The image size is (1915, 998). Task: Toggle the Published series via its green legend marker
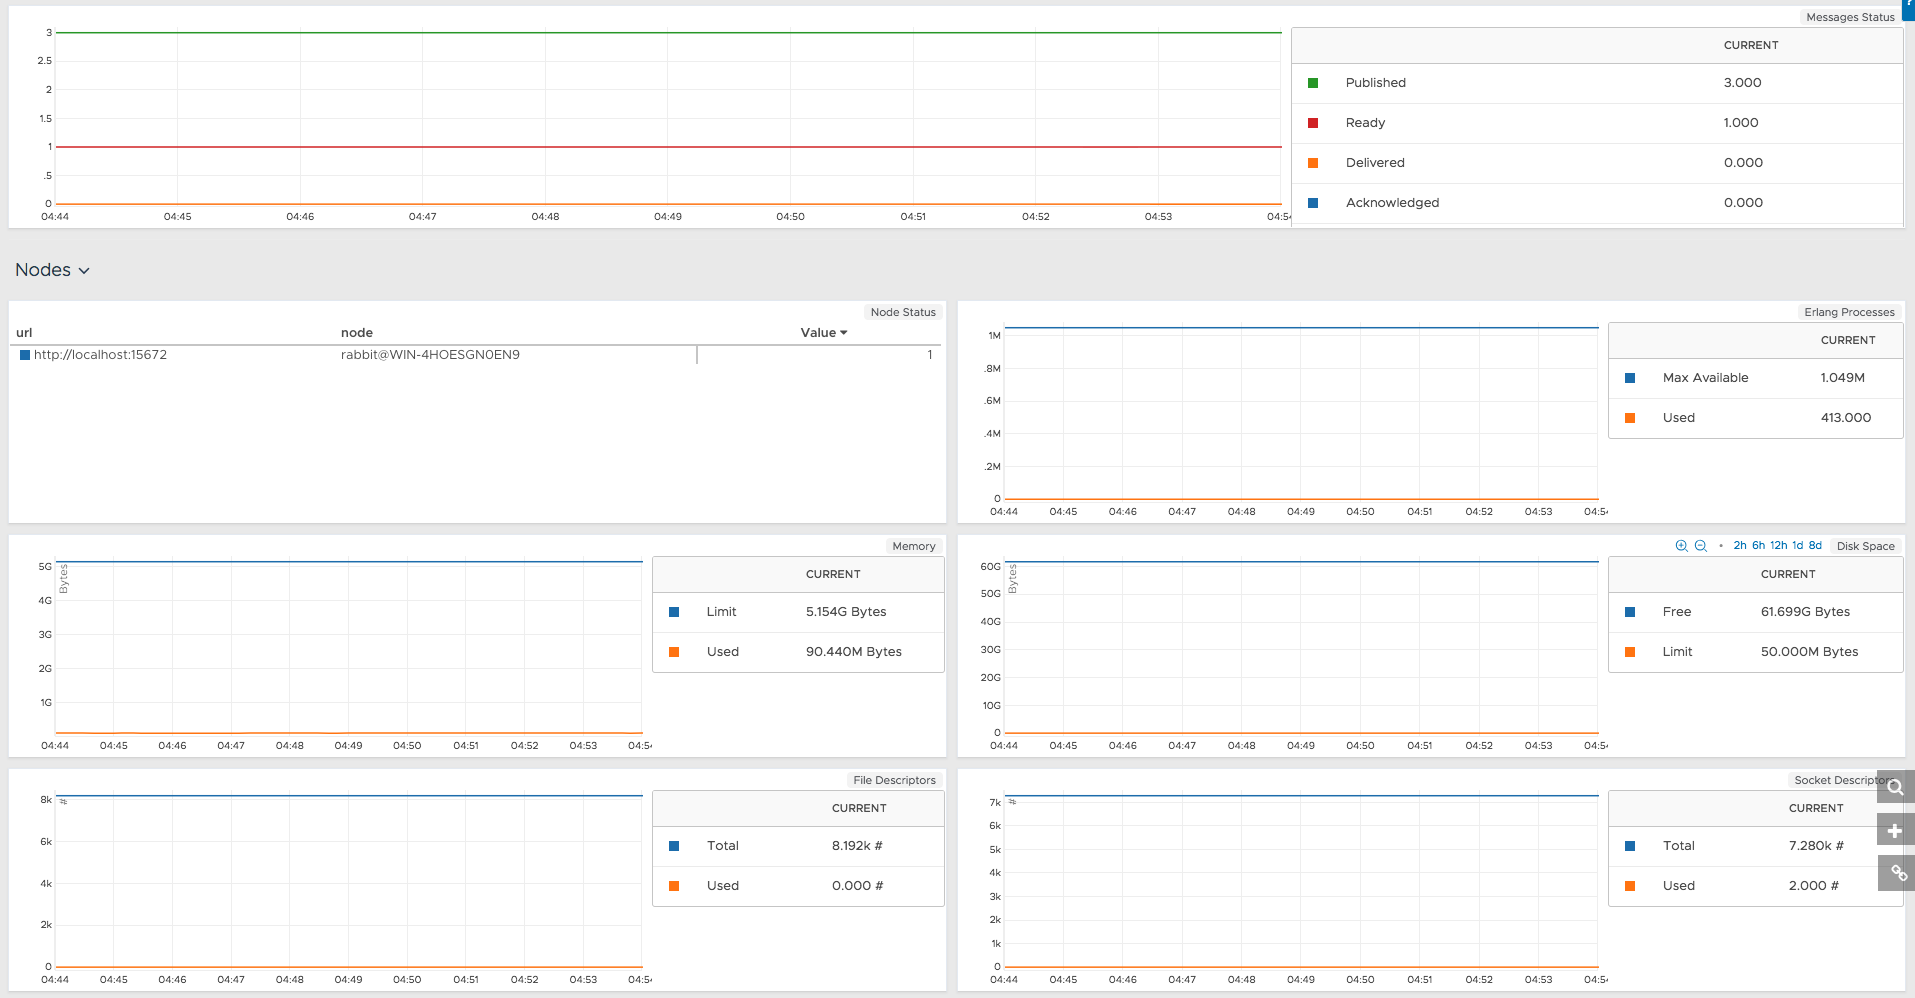(x=1313, y=83)
